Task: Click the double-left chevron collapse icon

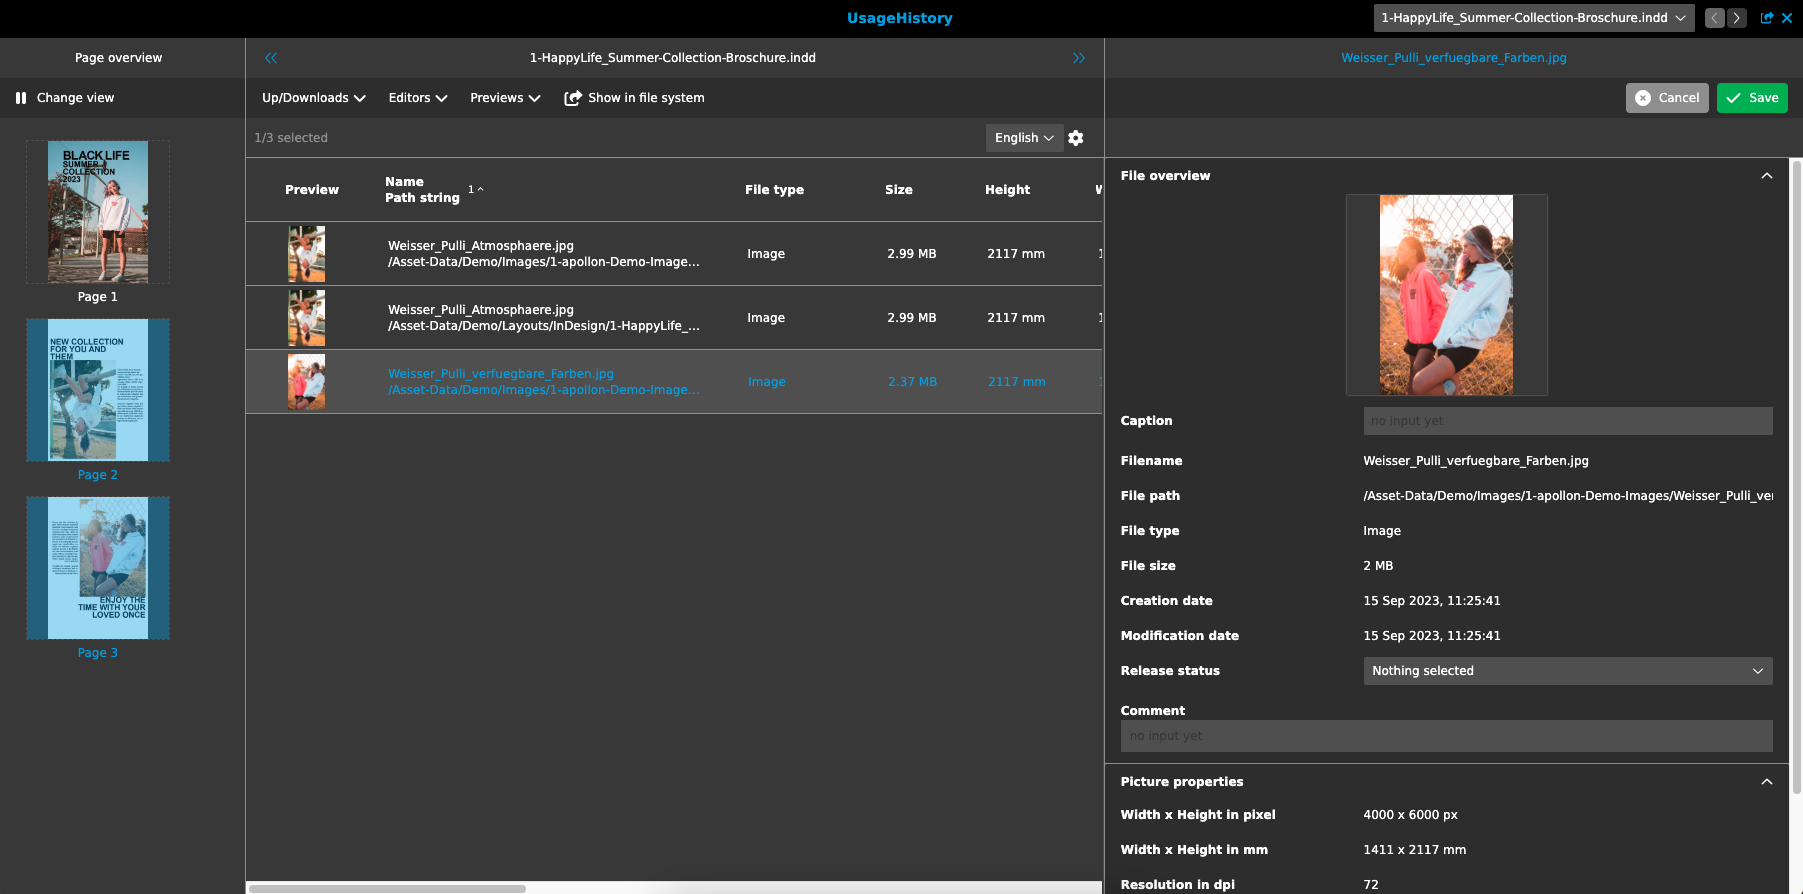Action: [271, 58]
